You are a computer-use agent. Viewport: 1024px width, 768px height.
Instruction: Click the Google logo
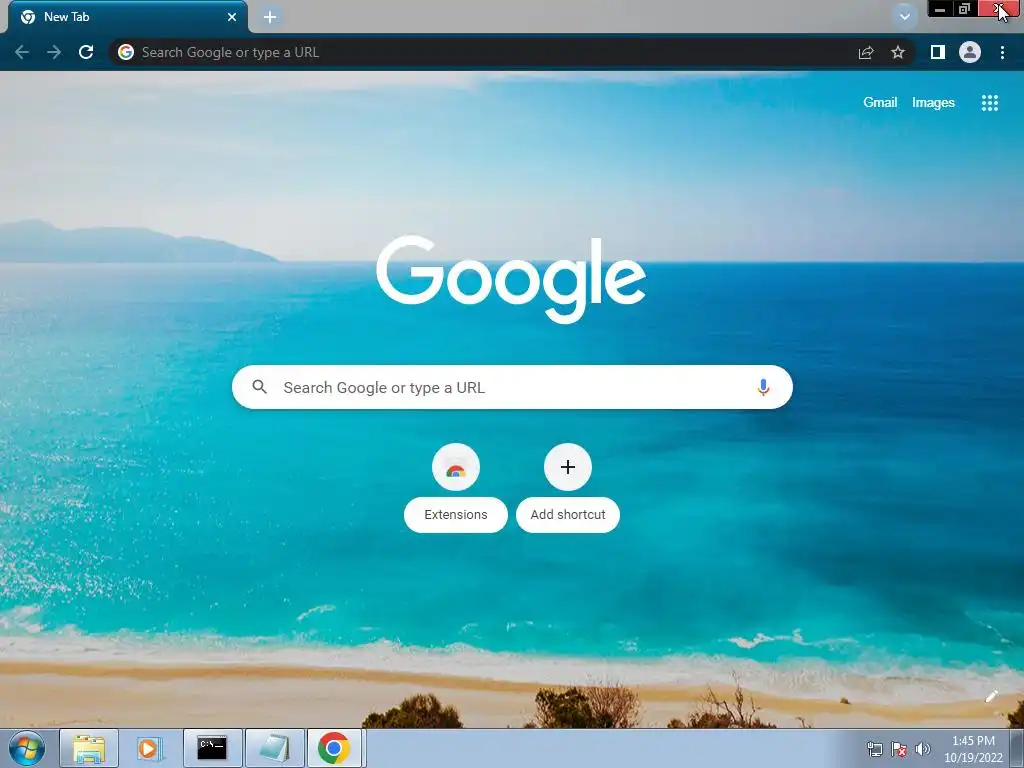pyautogui.click(x=511, y=280)
